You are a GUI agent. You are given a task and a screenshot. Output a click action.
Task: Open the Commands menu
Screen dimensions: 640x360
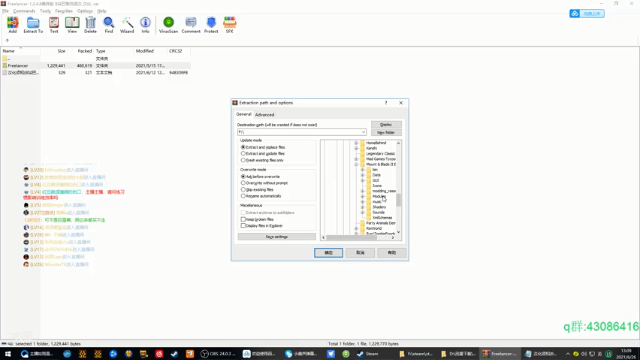coord(24,11)
